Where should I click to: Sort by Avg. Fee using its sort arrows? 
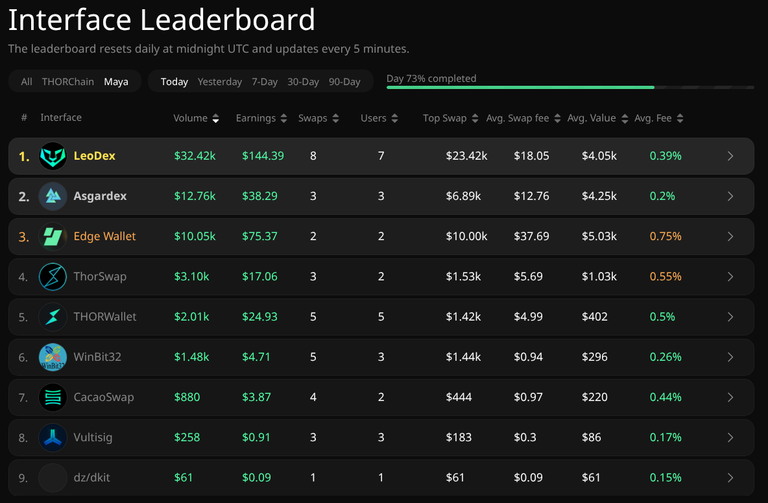click(680, 119)
